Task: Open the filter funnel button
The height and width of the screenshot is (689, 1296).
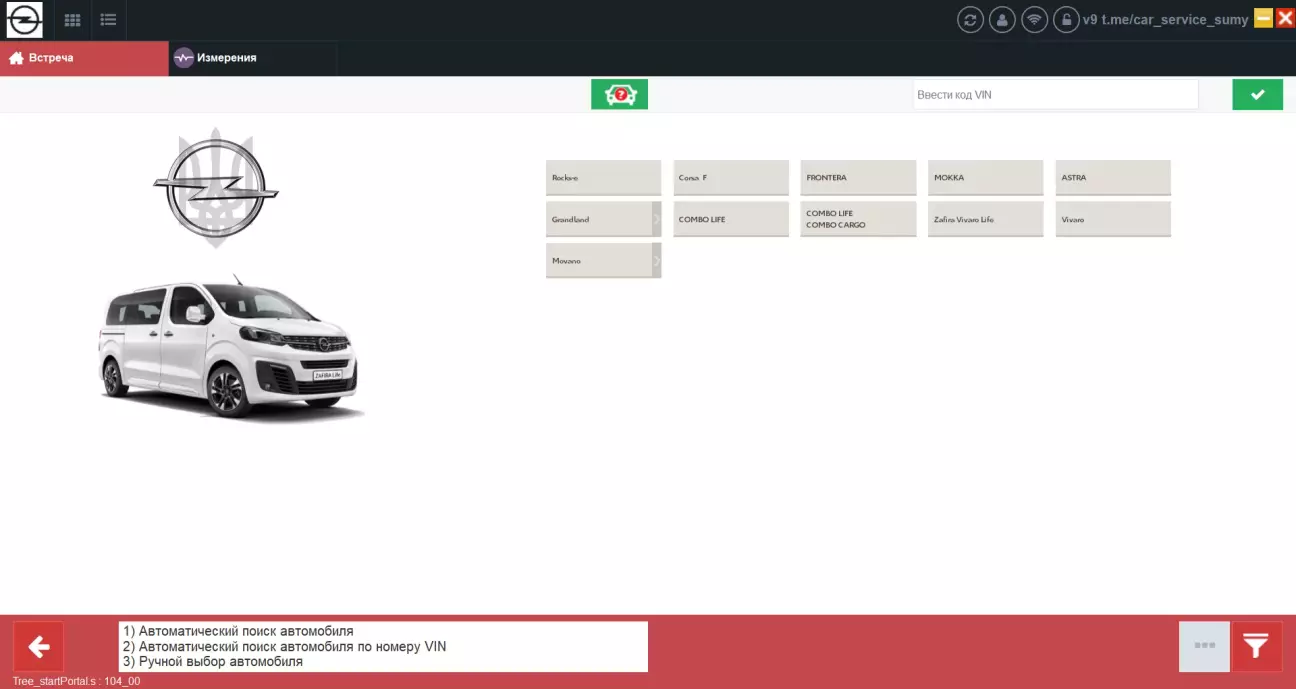Action: click(1256, 647)
